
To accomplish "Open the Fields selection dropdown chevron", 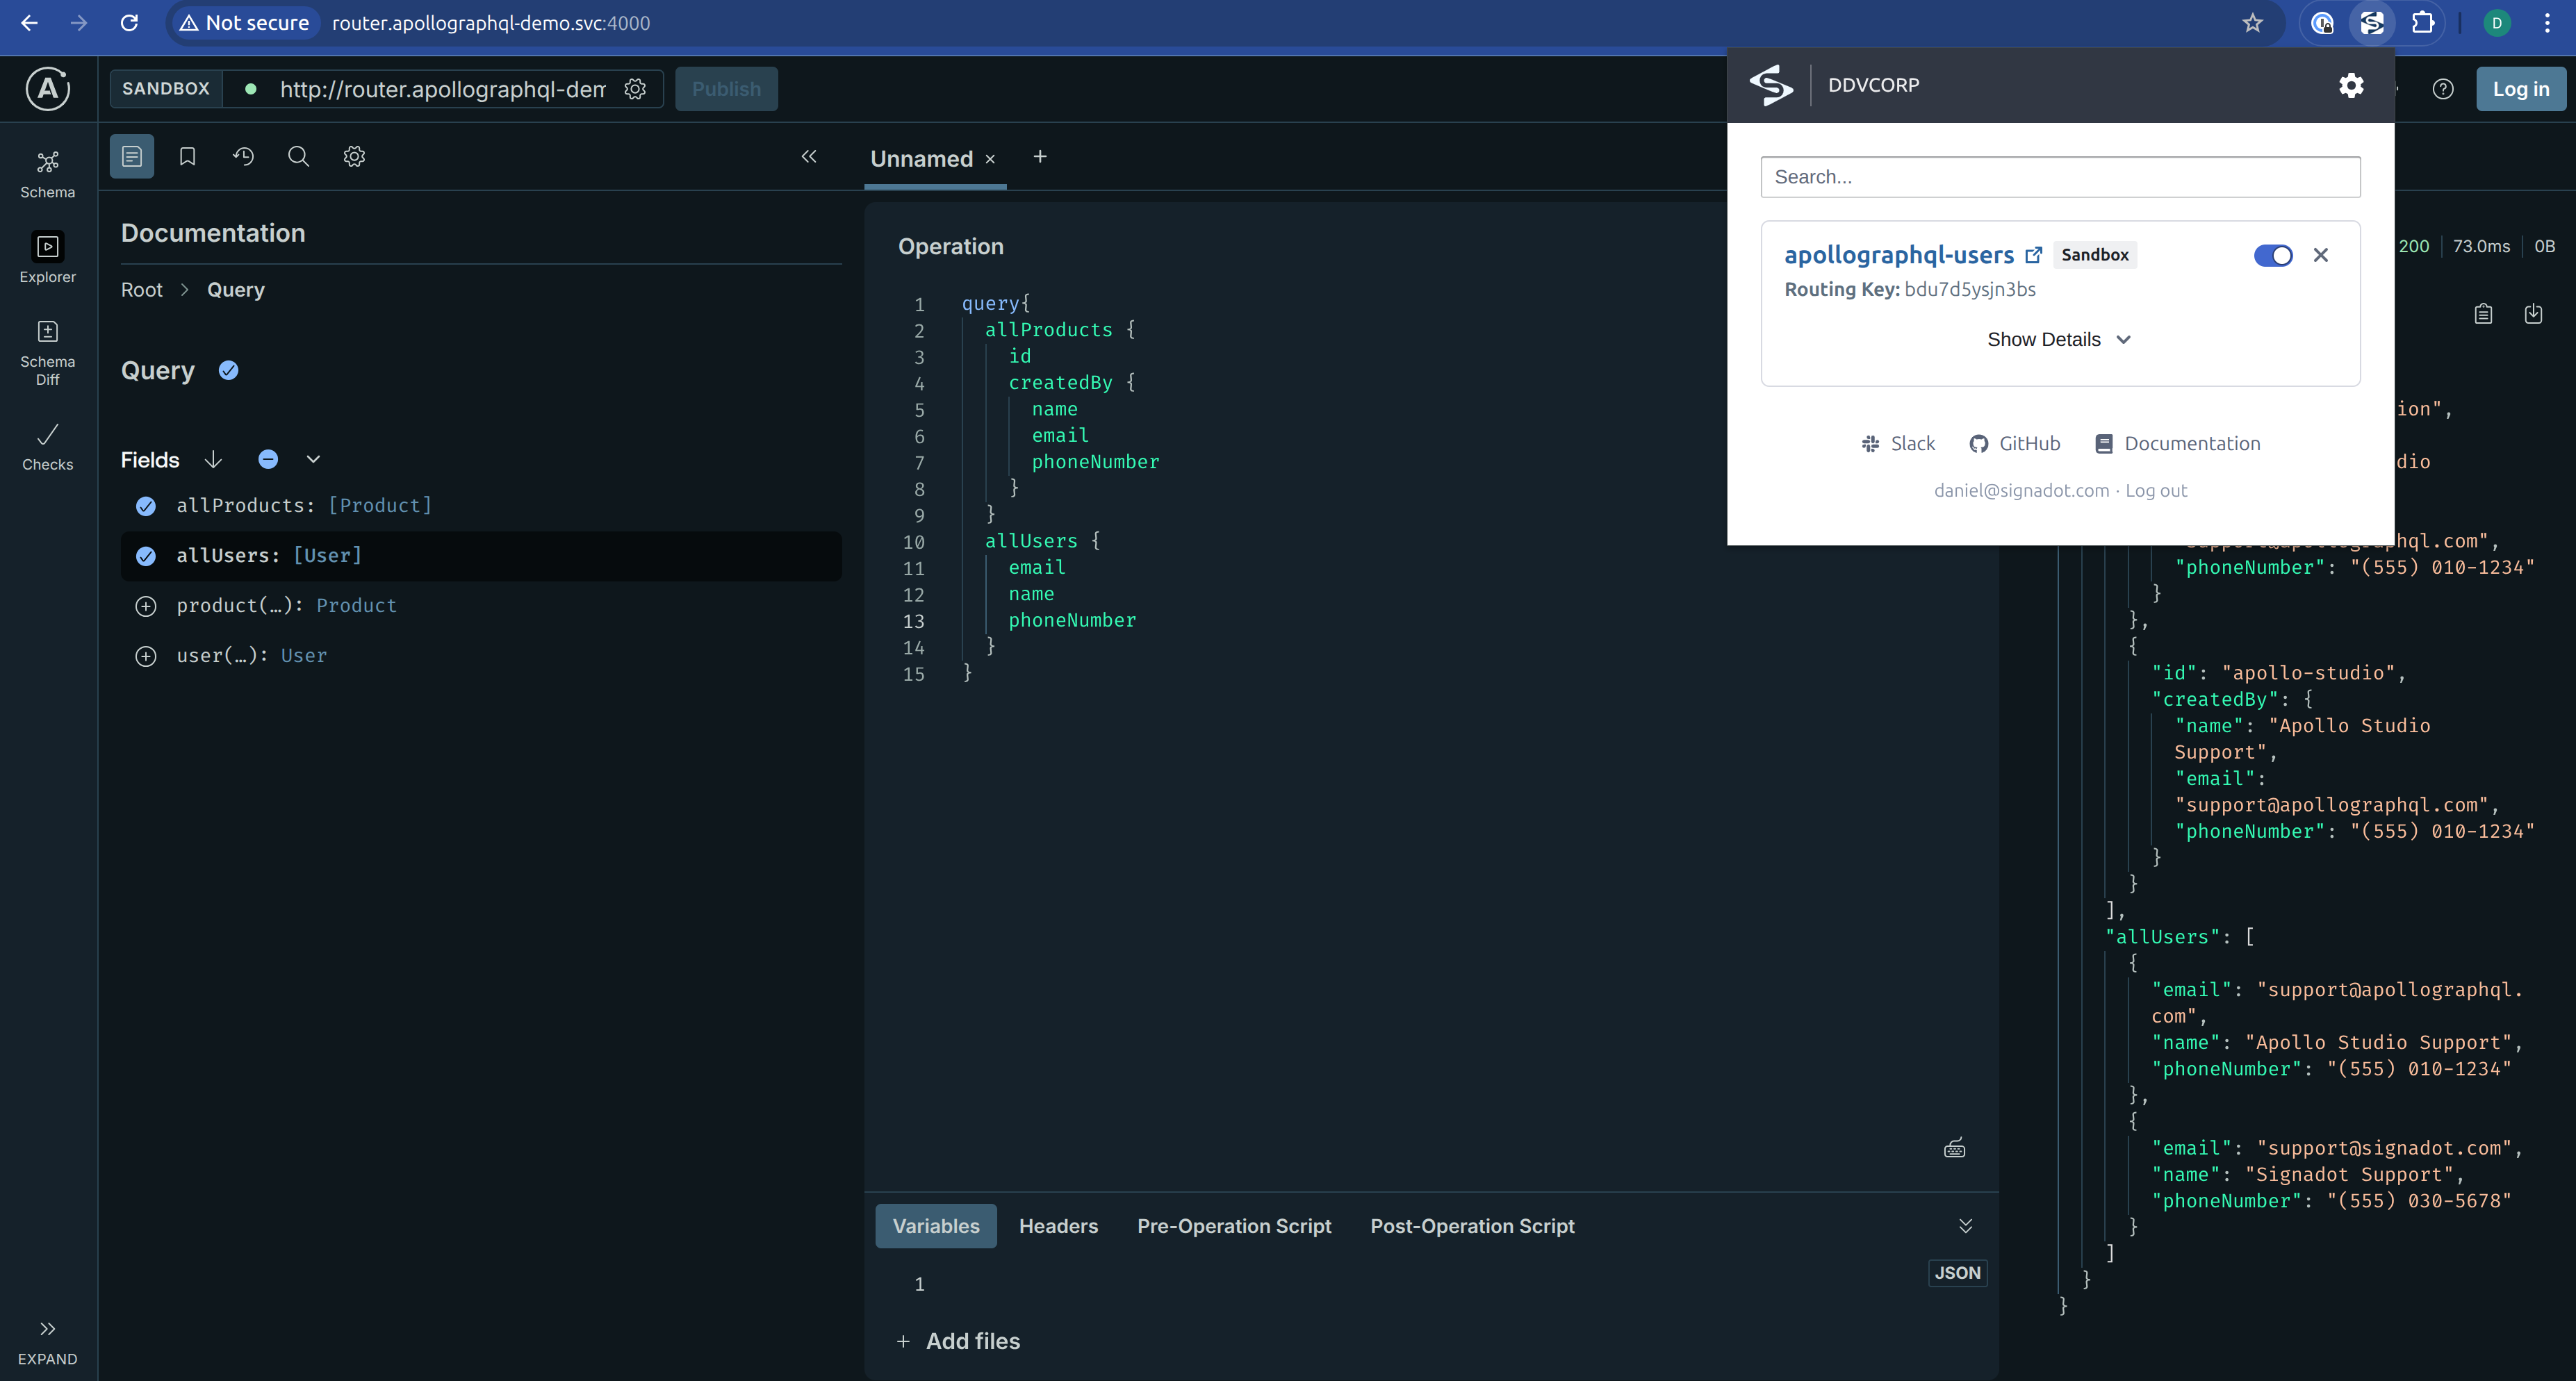I will 313,460.
